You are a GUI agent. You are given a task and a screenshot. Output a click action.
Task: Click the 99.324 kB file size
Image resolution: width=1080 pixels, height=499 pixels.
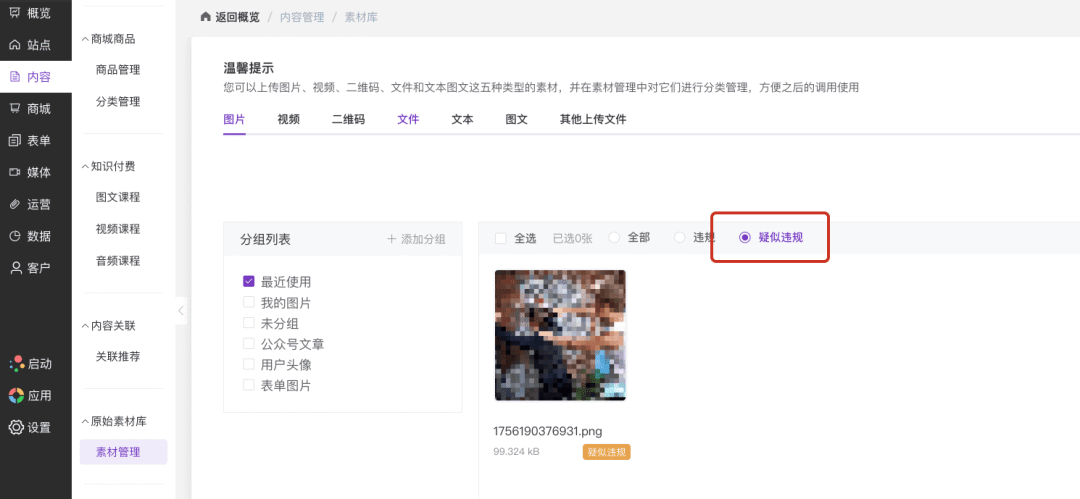click(x=516, y=452)
